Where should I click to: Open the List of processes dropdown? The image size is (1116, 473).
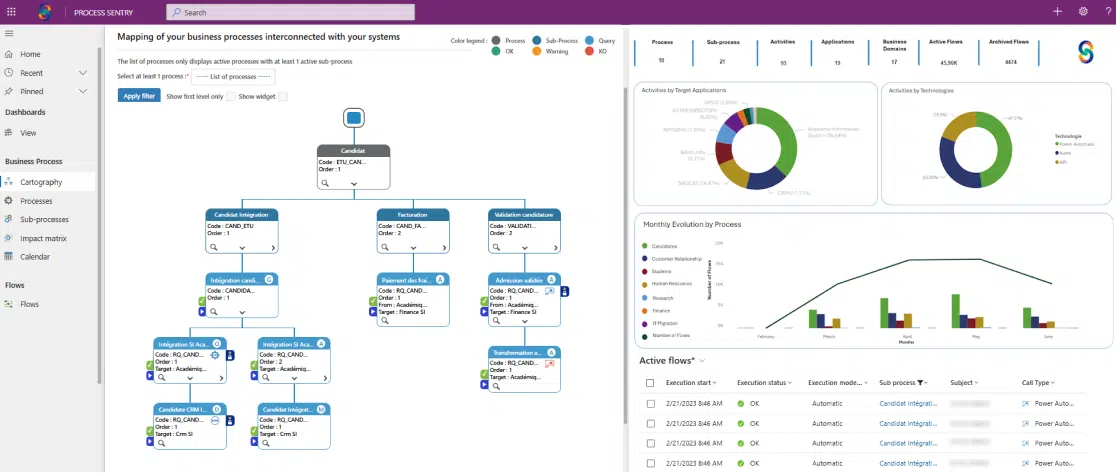[x=233, y=76]
